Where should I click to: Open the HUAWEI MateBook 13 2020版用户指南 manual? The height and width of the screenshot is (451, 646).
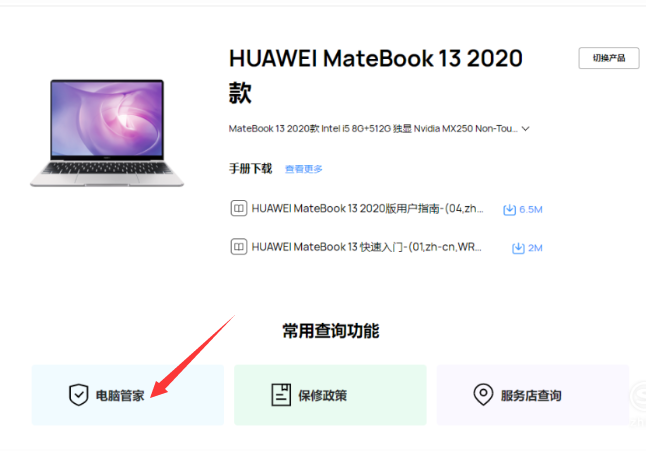pos(367,209)
